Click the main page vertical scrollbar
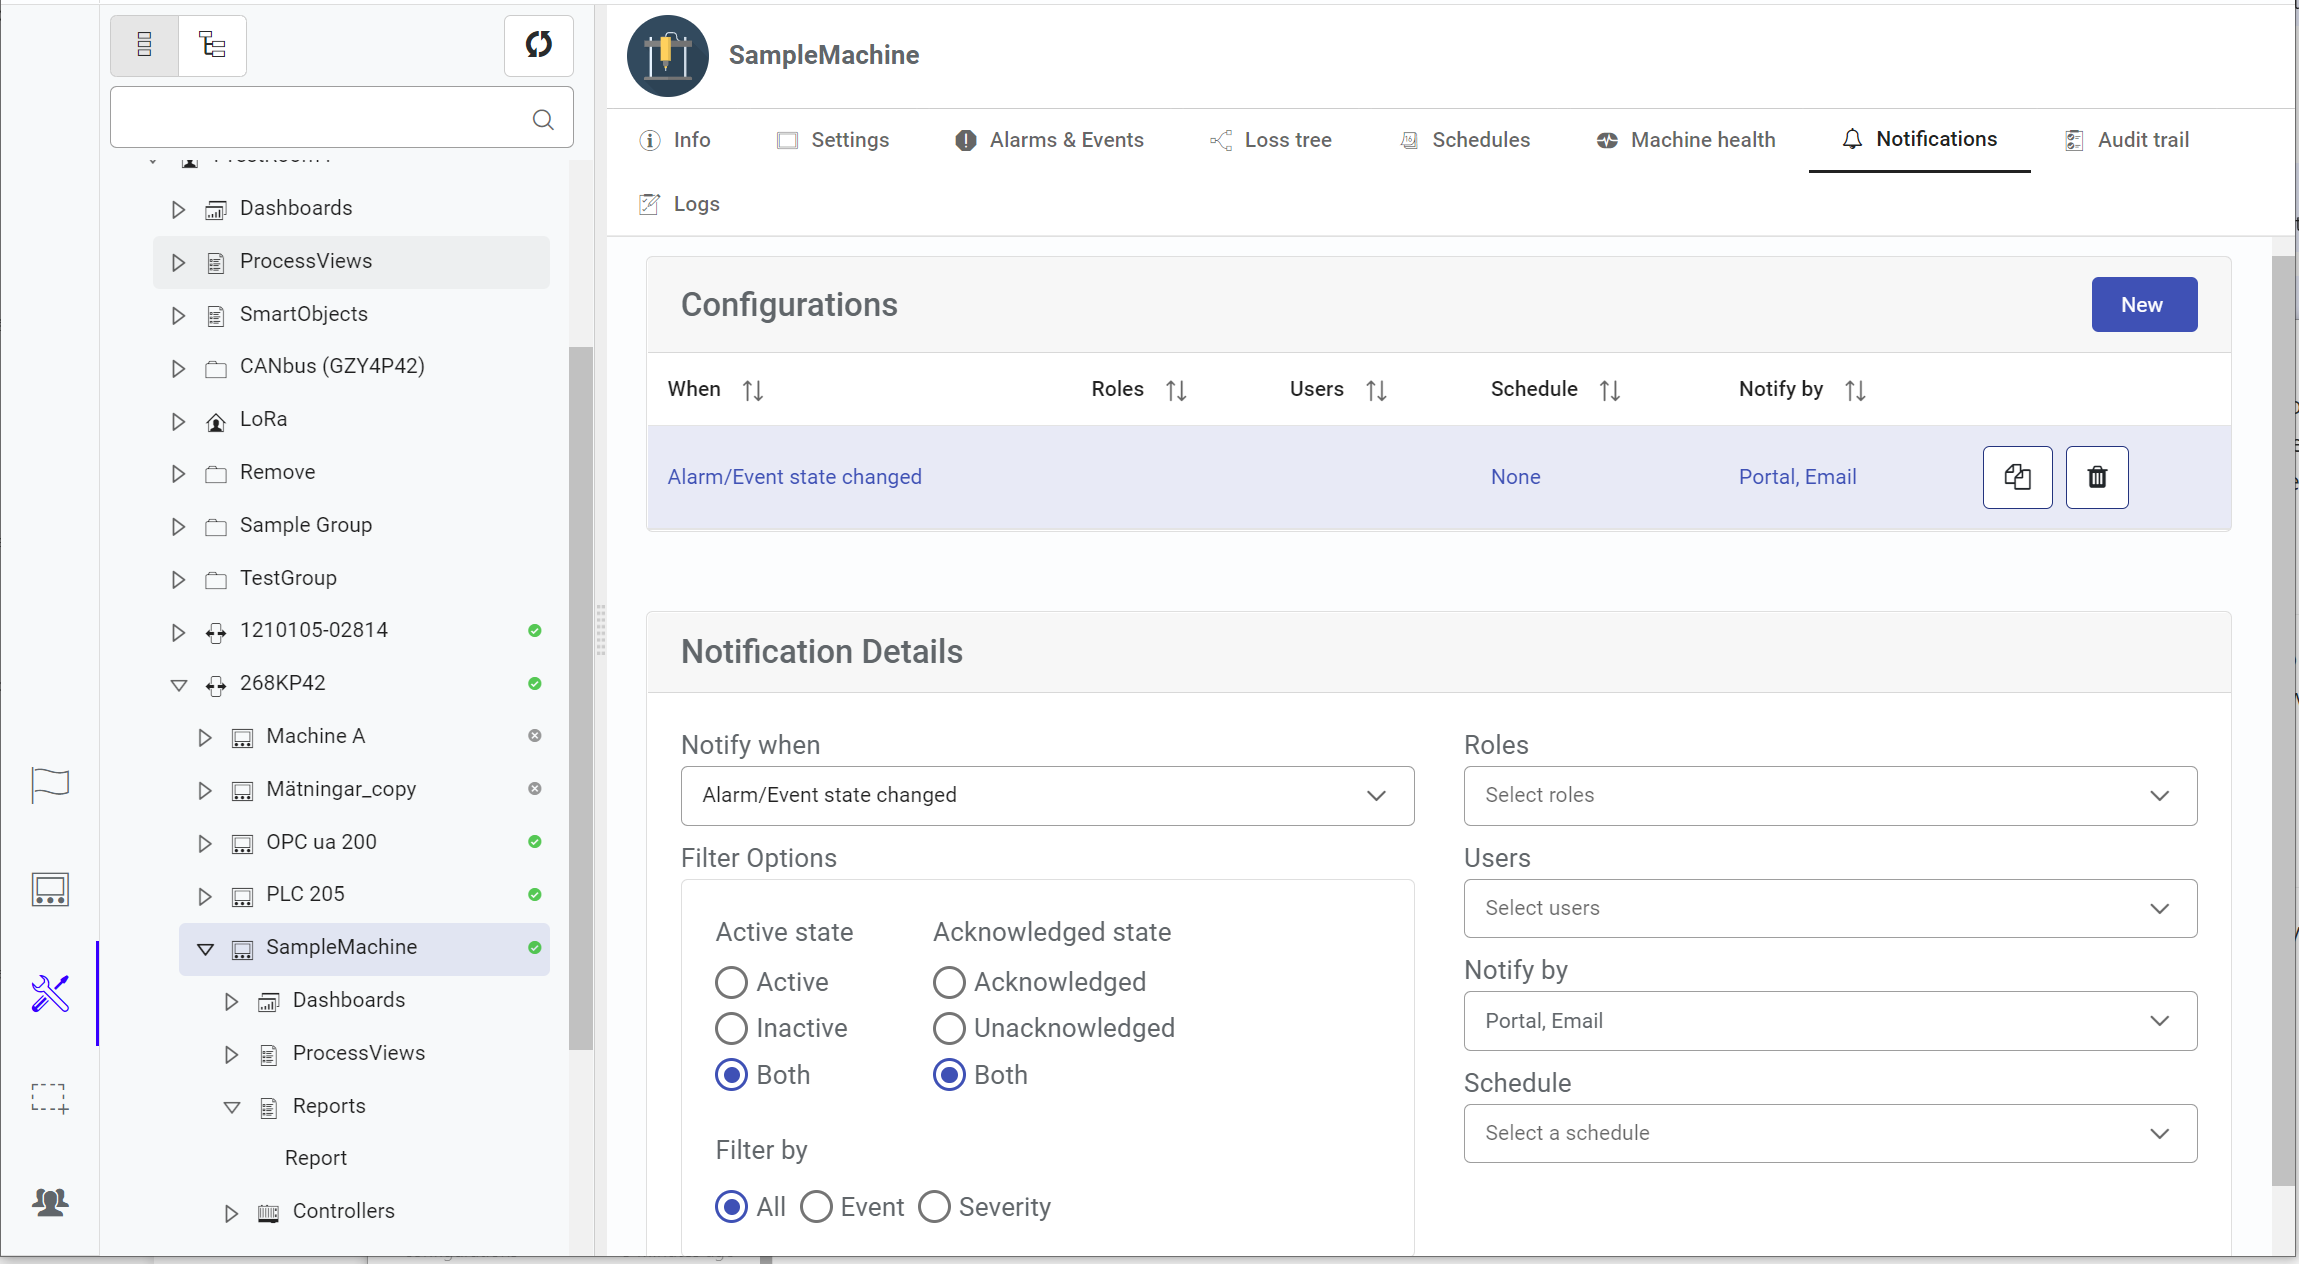The image size is (2299, 1264). tap(2283, 720)
